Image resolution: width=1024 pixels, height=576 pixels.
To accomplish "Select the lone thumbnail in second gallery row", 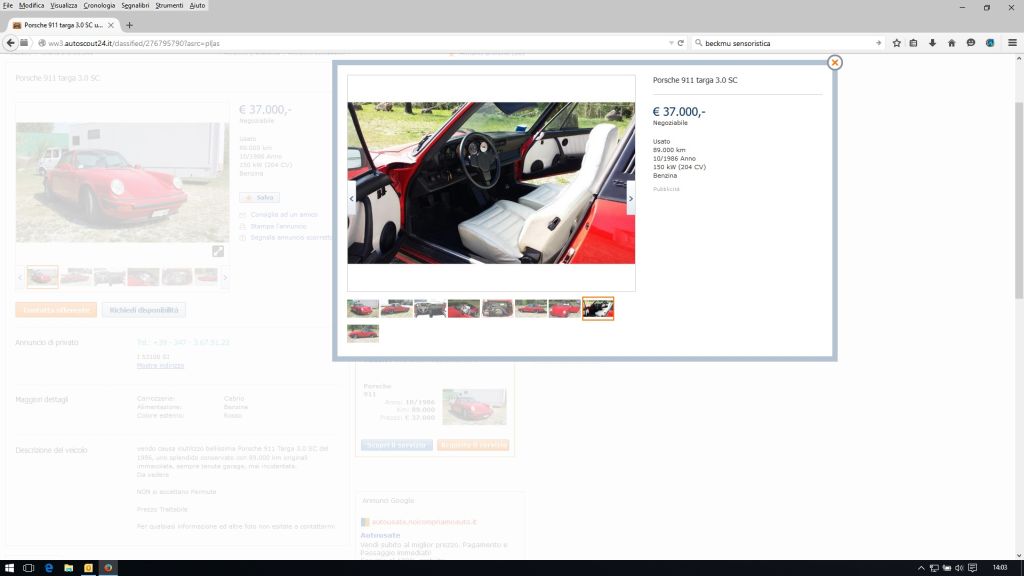I will [x=363, y=333].
